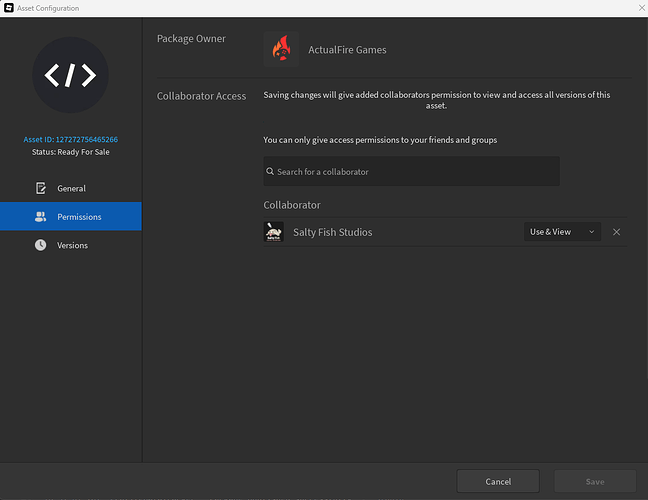Click the Asset ID number link
Viewport: 648px width, 500px height.
coord(70,139)
